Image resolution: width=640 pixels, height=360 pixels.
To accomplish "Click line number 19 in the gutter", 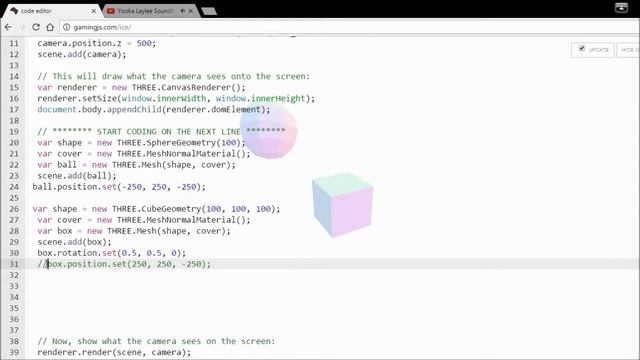I will coord(14,132).
